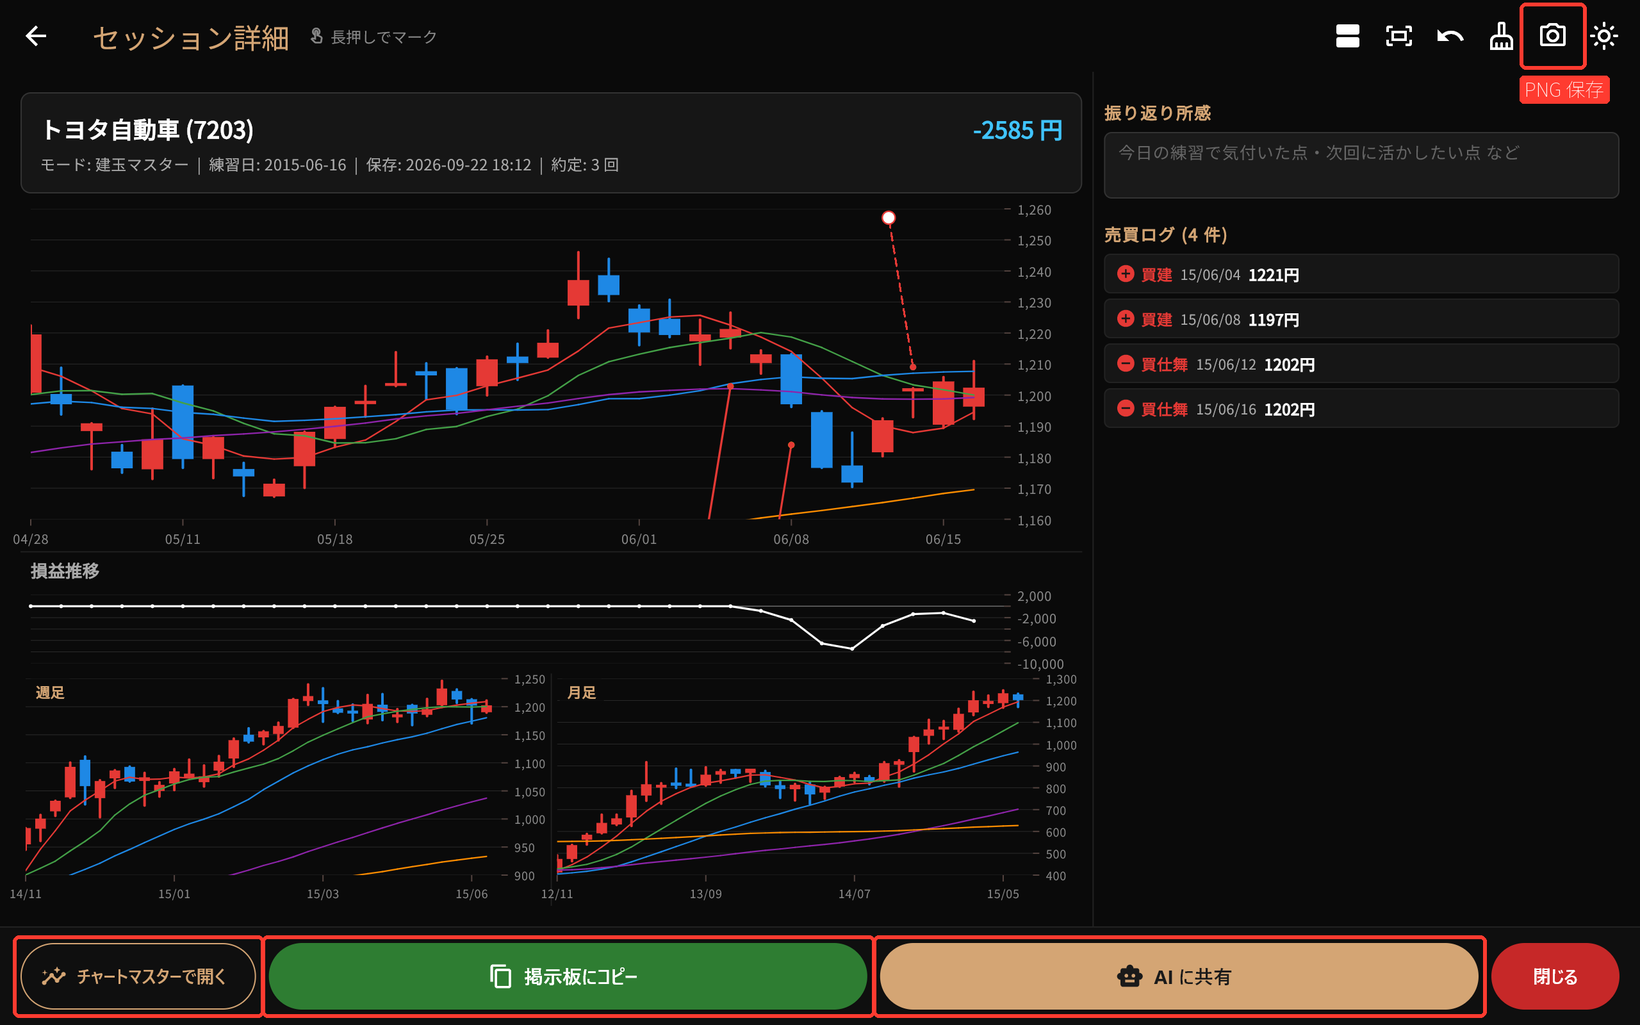This screenshot has width=1640, height=1025.
Task: Focus the 振り返り所感 notes field
Action: pyautogui.click(x=1361, y=165)
